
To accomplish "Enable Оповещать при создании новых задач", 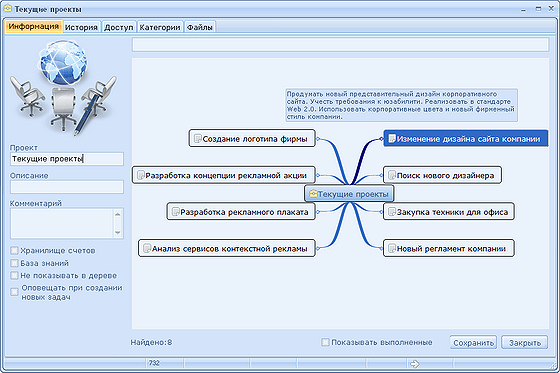I will pos(14,292).
